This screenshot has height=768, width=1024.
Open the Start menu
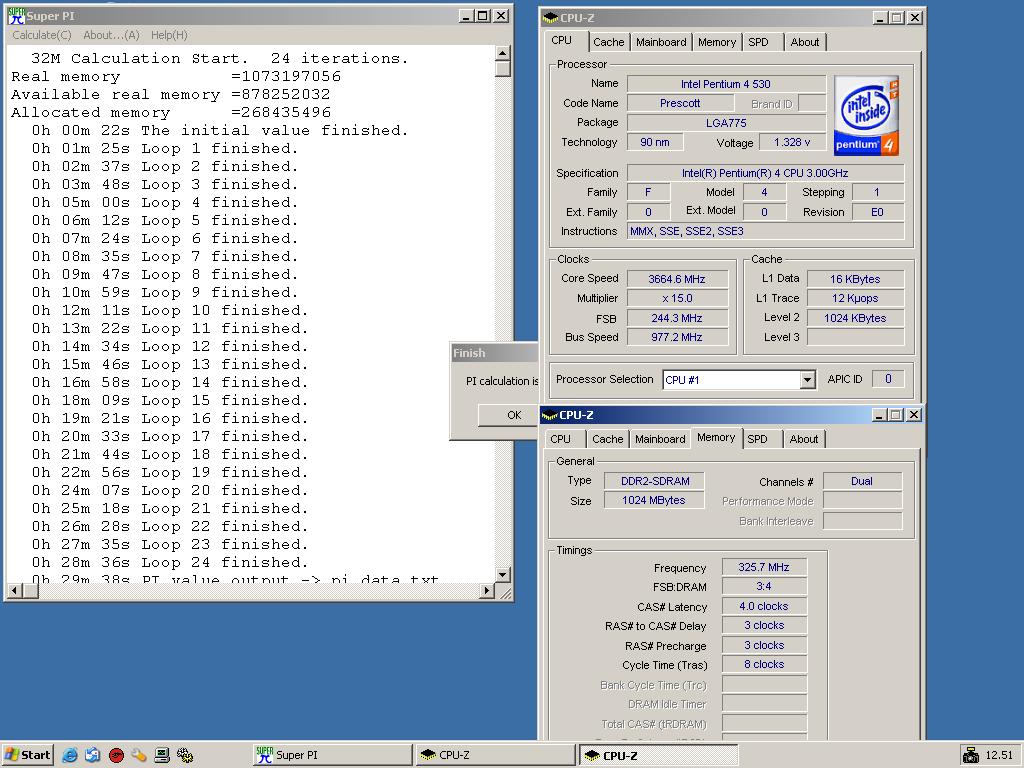(x=27, y=755)
